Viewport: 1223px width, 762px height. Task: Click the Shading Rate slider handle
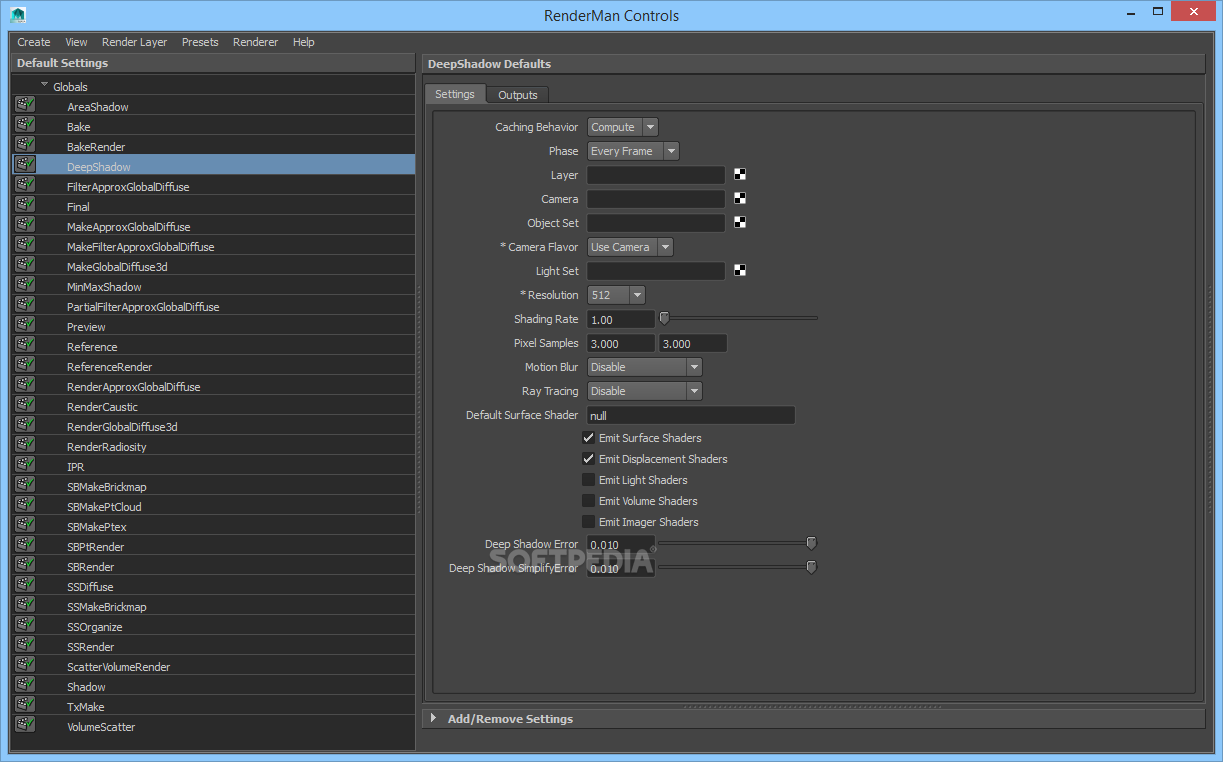[664, 318]
